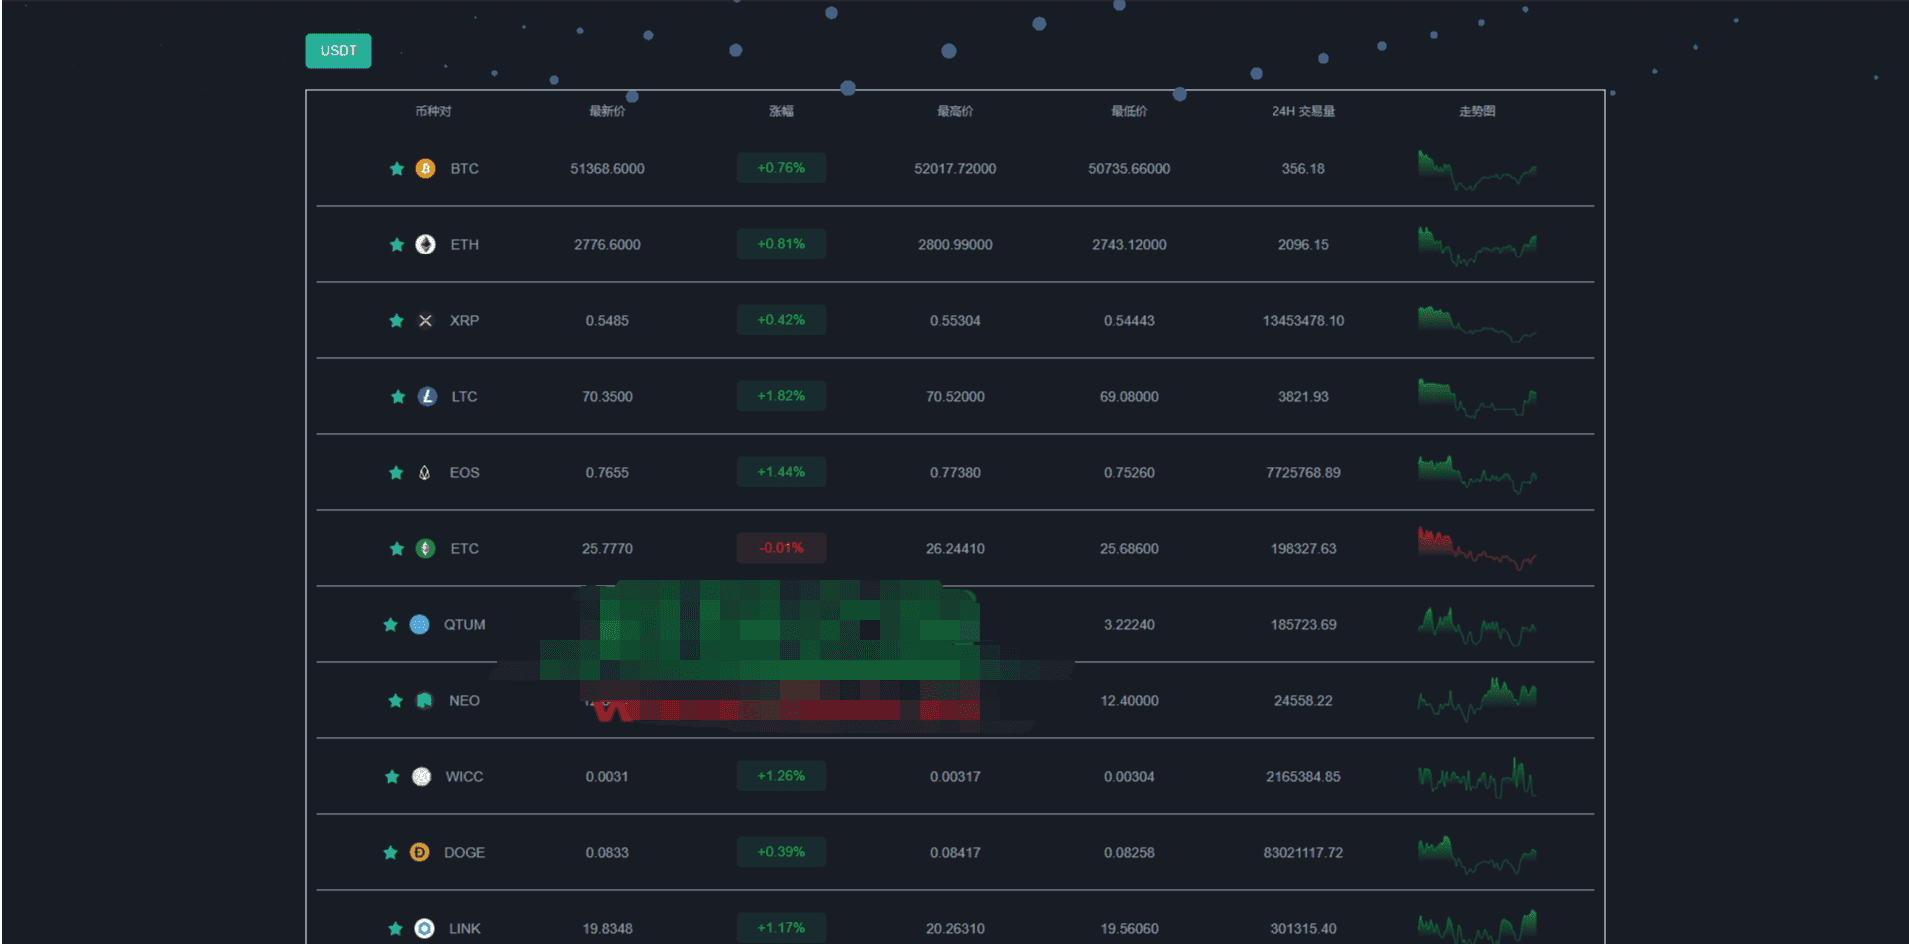Screen dimensions: 1909x944
Task: Click the XRP coin icon
Action: [425, 321]
